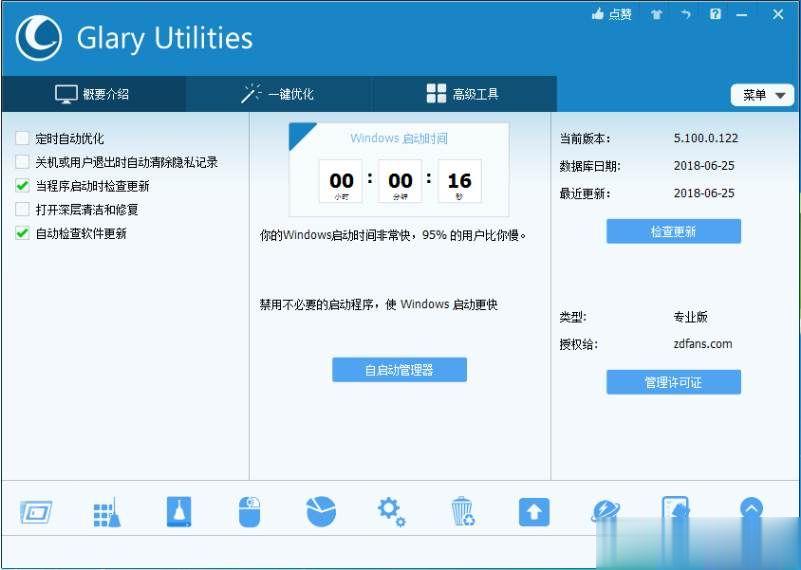Open the help question-mark icon
Viewport: 801px width, 570px height.
pyautogui.click(x=715, y=14)
